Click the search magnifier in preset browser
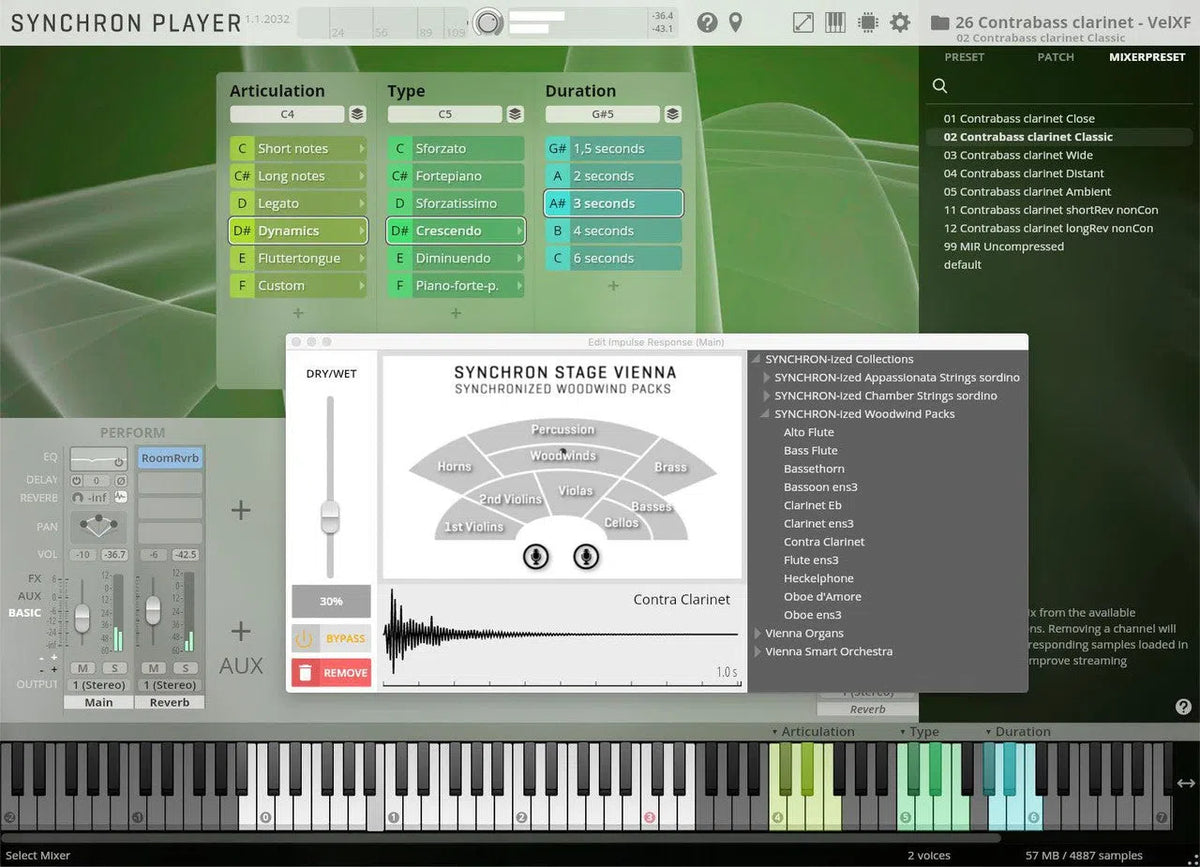 click(x=940, y=86)
